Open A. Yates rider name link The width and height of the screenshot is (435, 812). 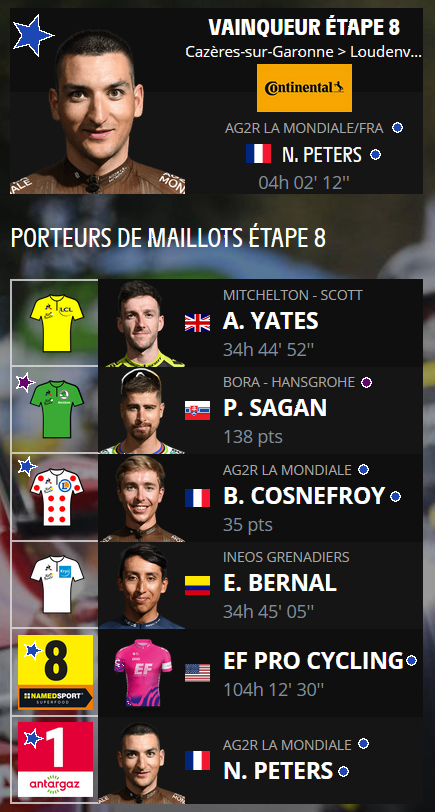click(270, 322)
